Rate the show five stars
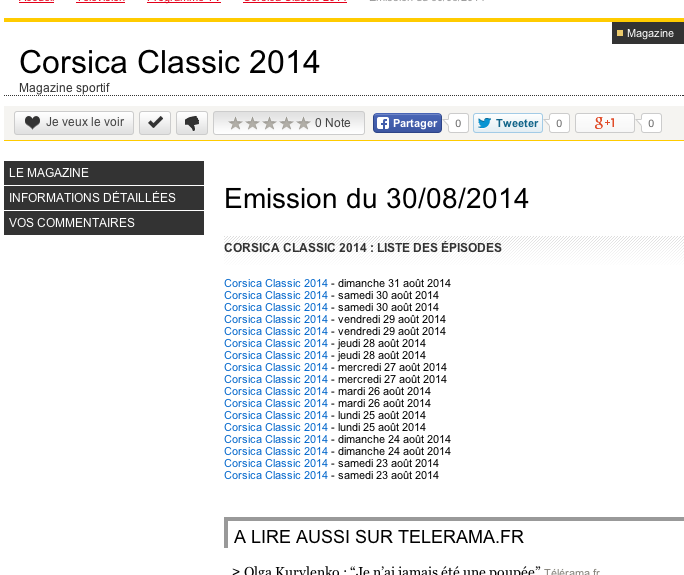Viewport: 684px width, 575px height. (303, 123)
